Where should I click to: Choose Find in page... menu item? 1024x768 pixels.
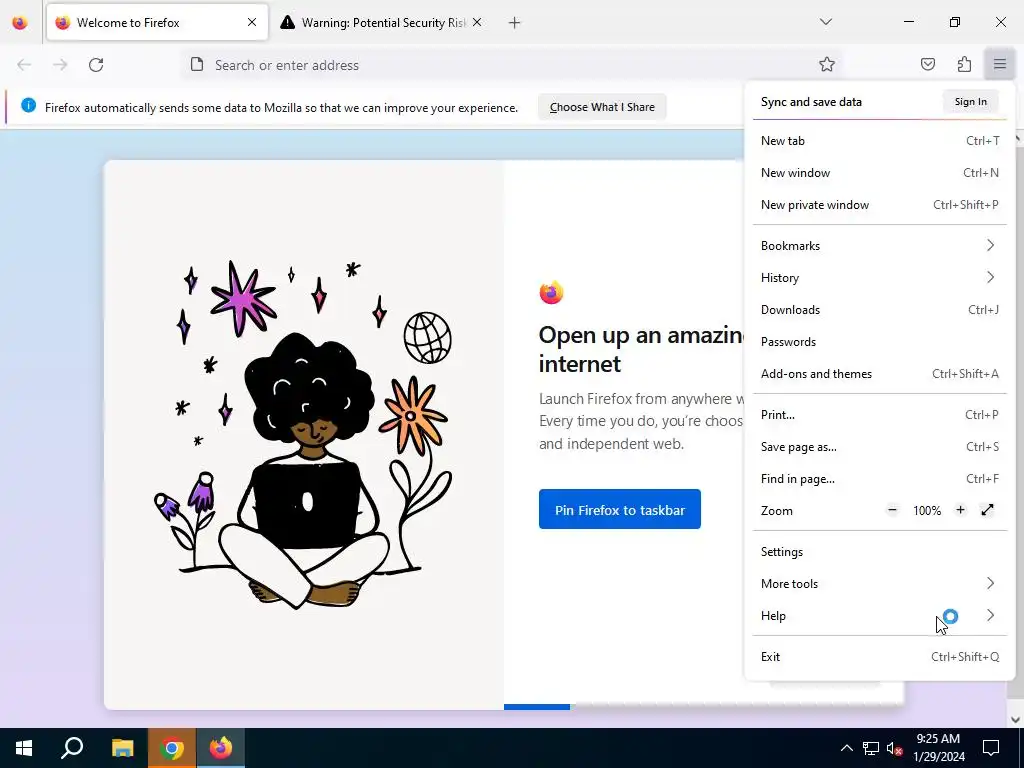pyautogui.click(x=880, y=479)
